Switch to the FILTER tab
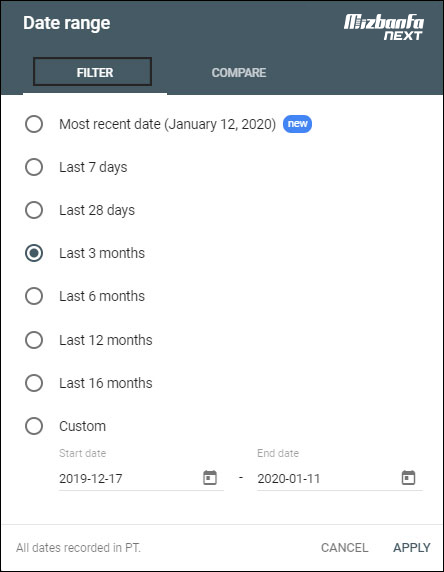 (x=93, y=72)
